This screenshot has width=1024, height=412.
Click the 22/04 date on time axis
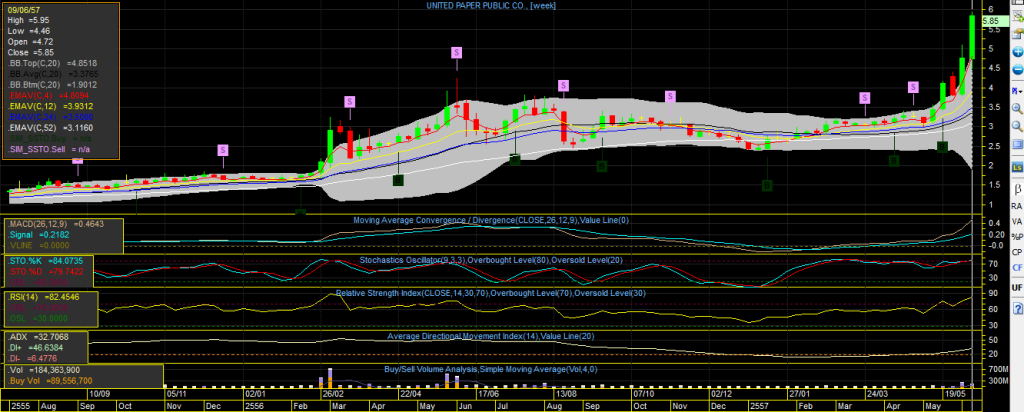click(x=410, y=394)
